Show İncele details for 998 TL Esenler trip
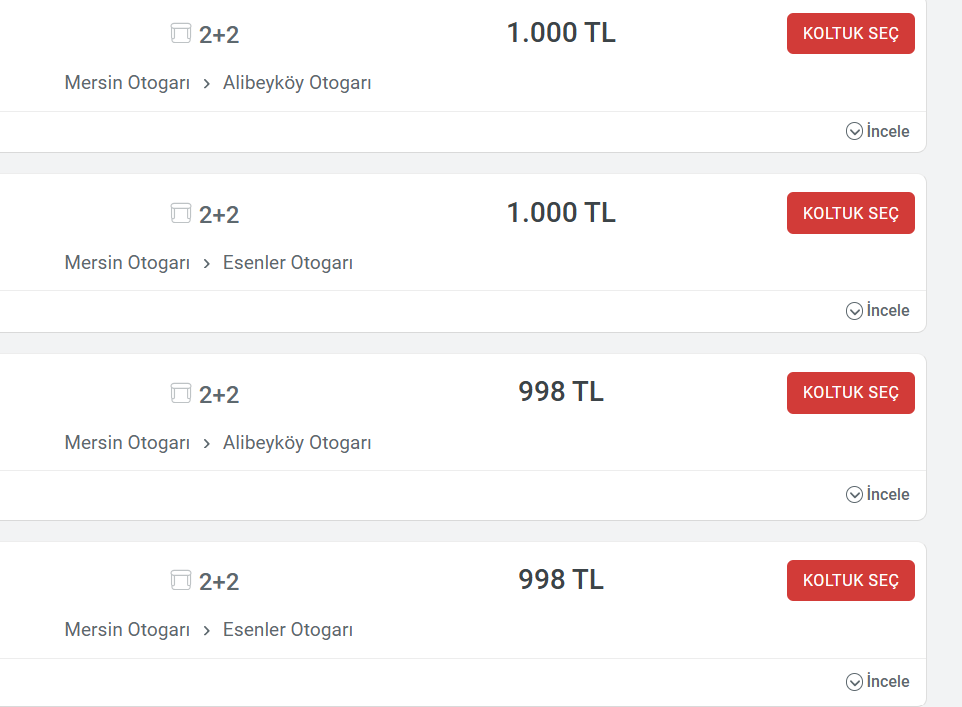This screenshot has height=707, width=962. click(878, 682)
